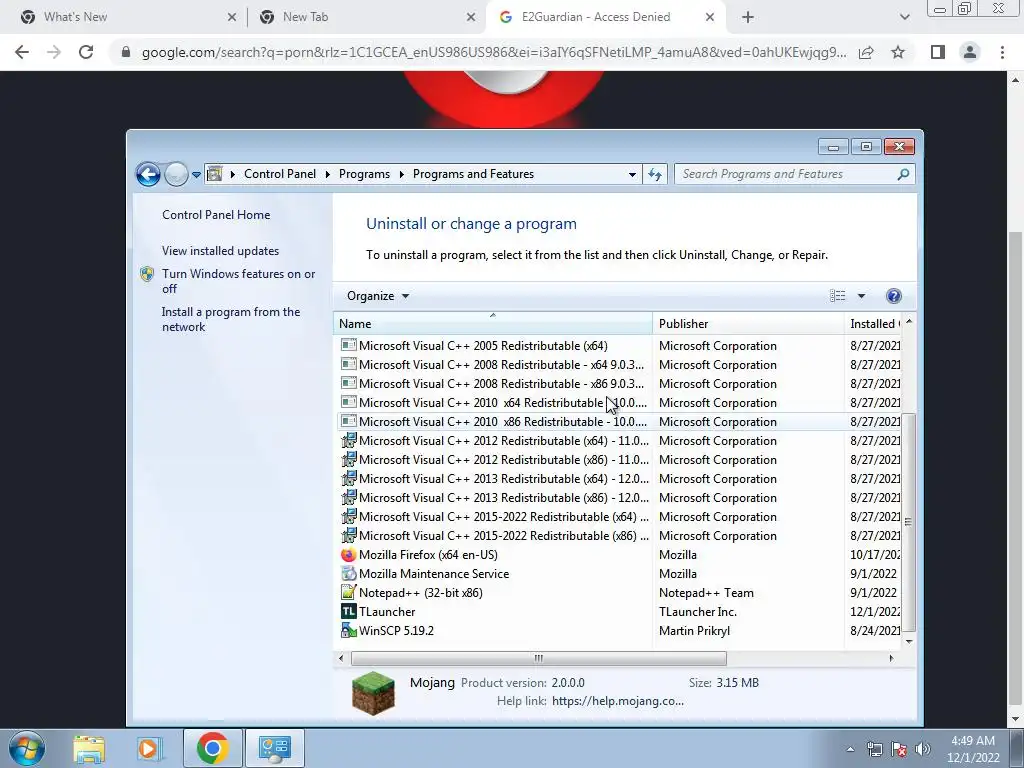Click program list scroll down arrow
The height and width of the screenshot is (768, 1024).
908,641
